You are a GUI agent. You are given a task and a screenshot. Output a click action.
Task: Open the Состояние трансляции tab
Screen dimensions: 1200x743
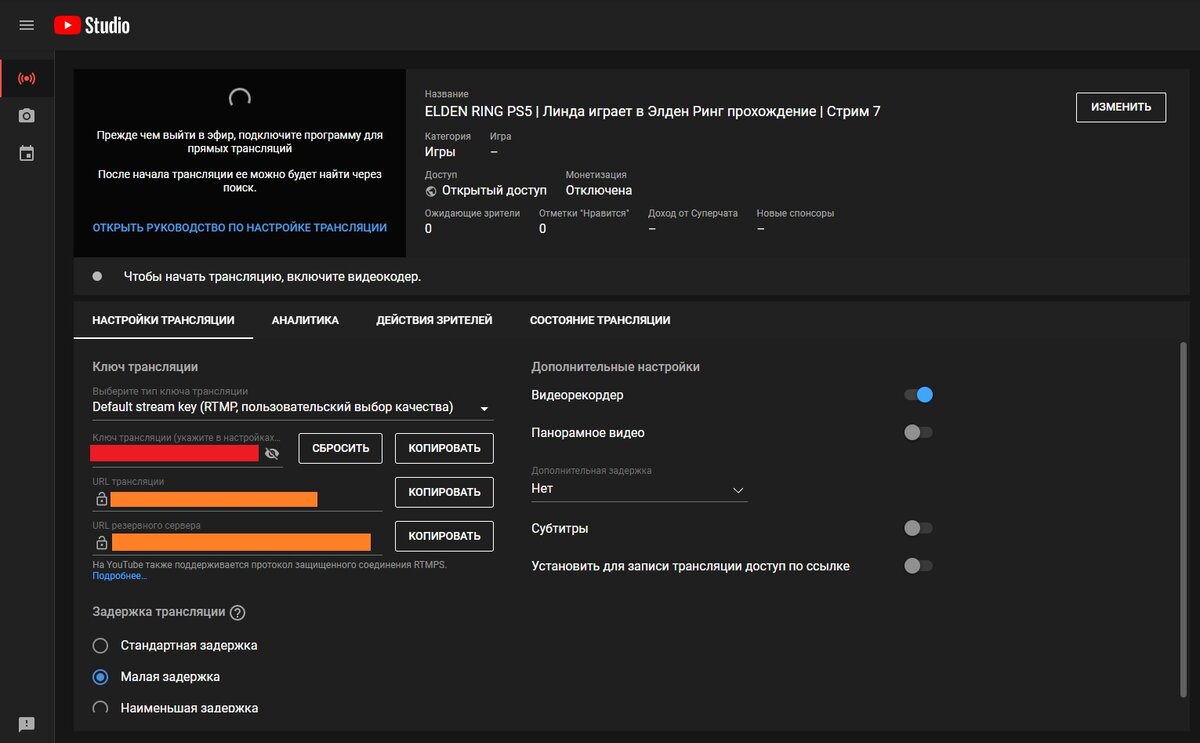600,320
